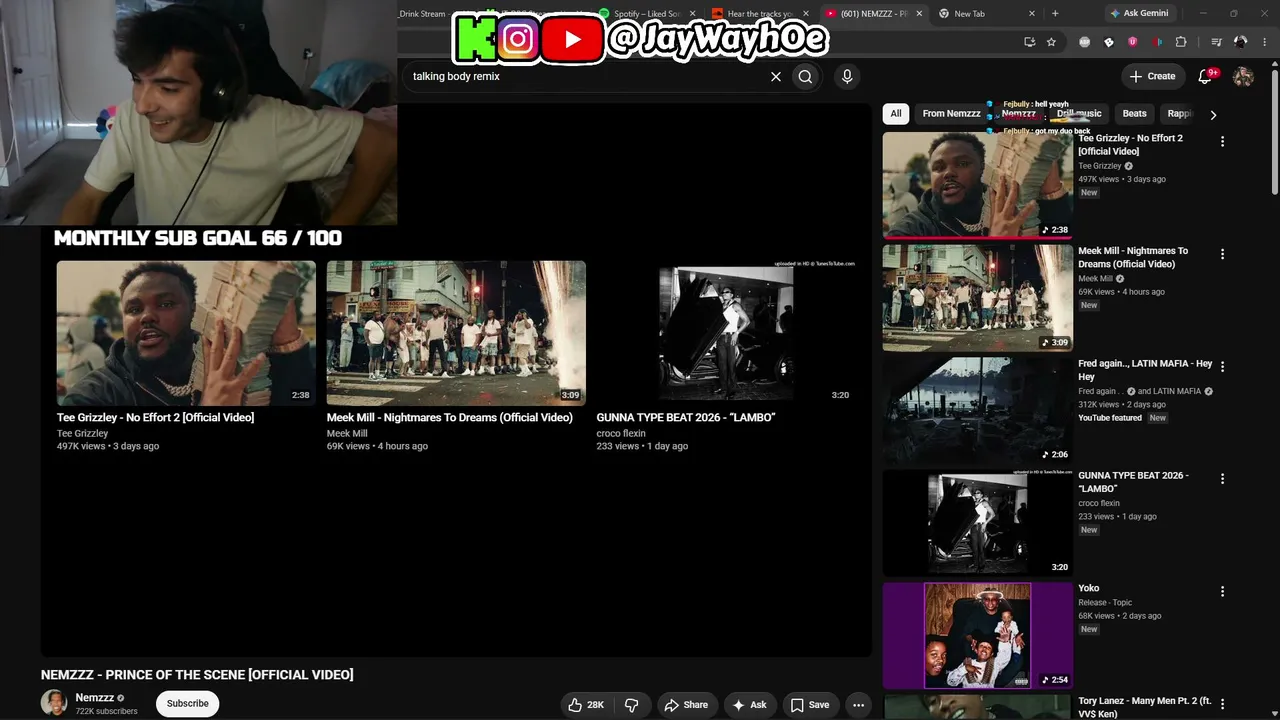Open Meek Mill channel under end-screen video
This screenshot has width=1280, height=720.
[347, 434]
